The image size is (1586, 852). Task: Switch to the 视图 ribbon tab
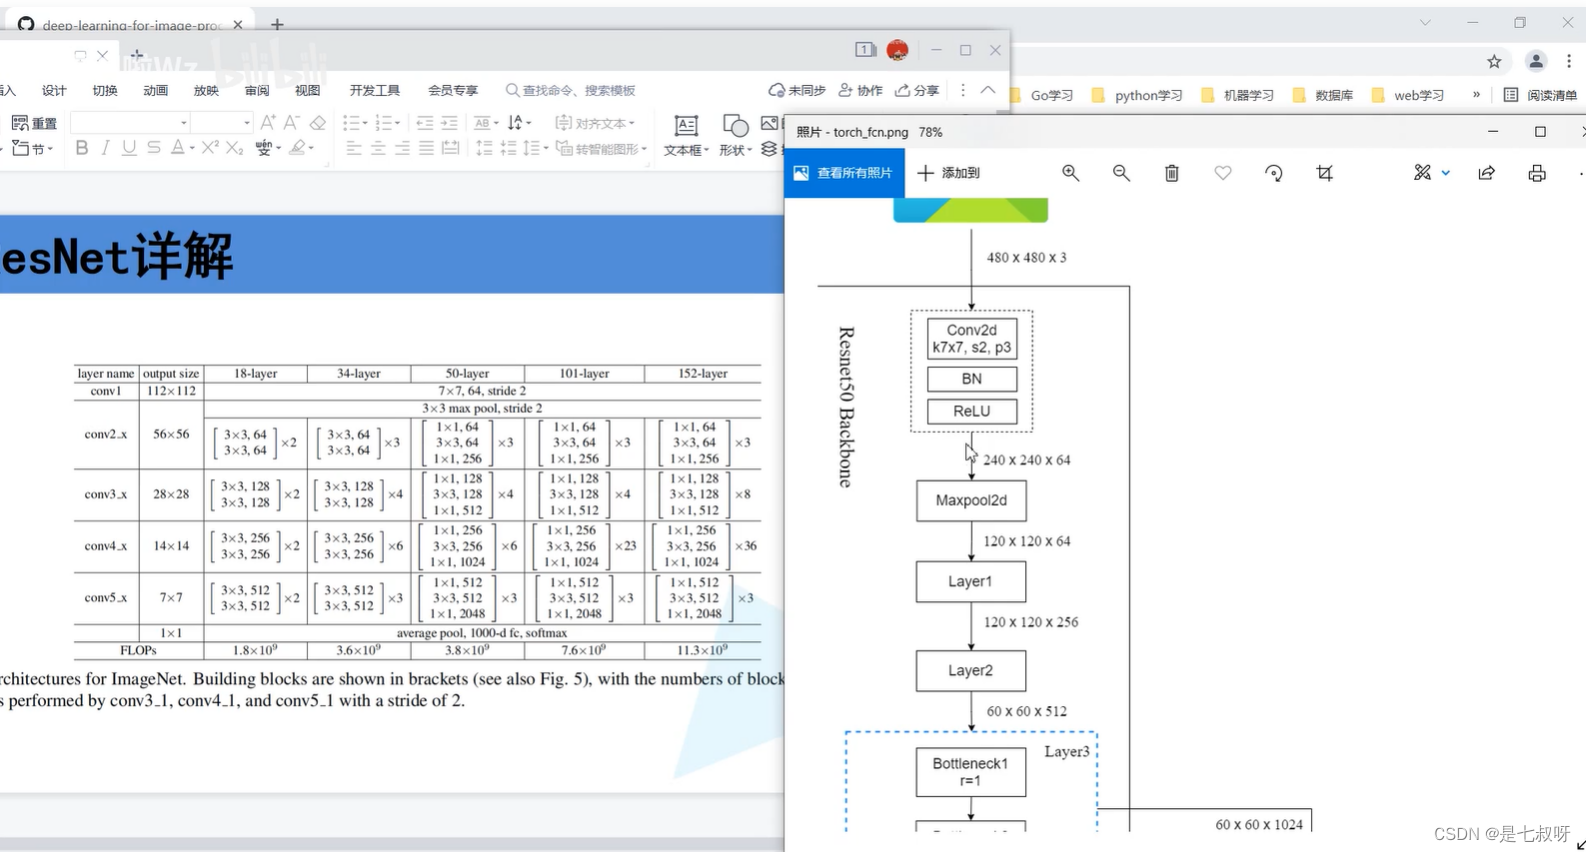[x=307, y=90]
